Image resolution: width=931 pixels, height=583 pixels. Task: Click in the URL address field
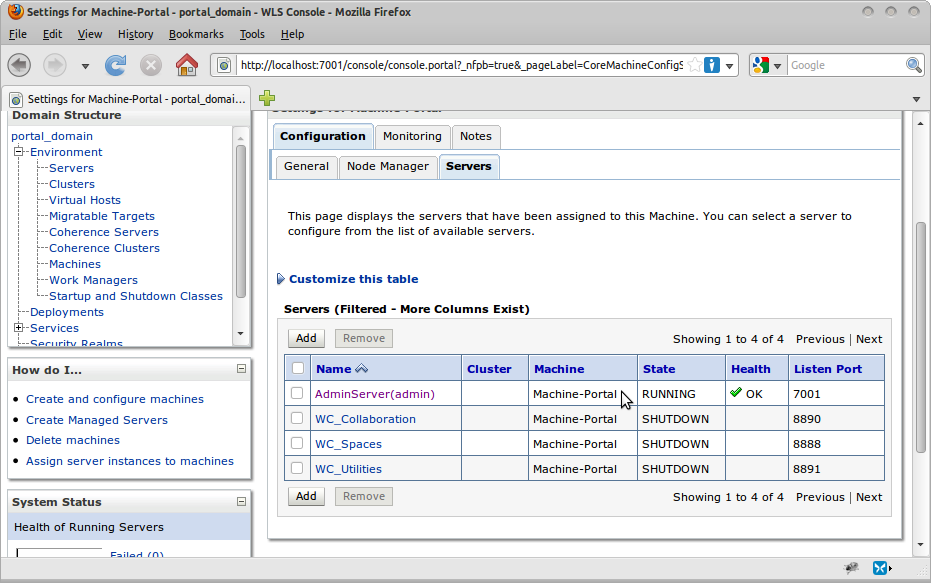tap(462, 65)
